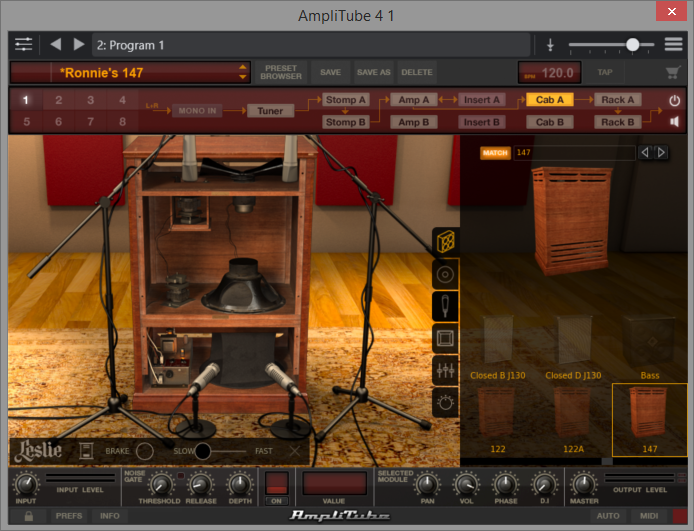Open the Stomp A module

click(x=346, y=100)
